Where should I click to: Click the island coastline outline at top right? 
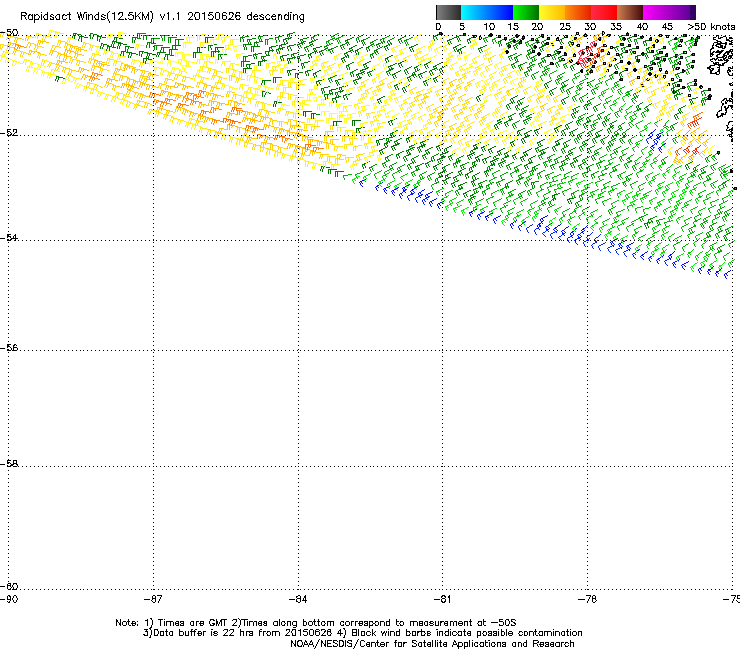pos(719,56)
